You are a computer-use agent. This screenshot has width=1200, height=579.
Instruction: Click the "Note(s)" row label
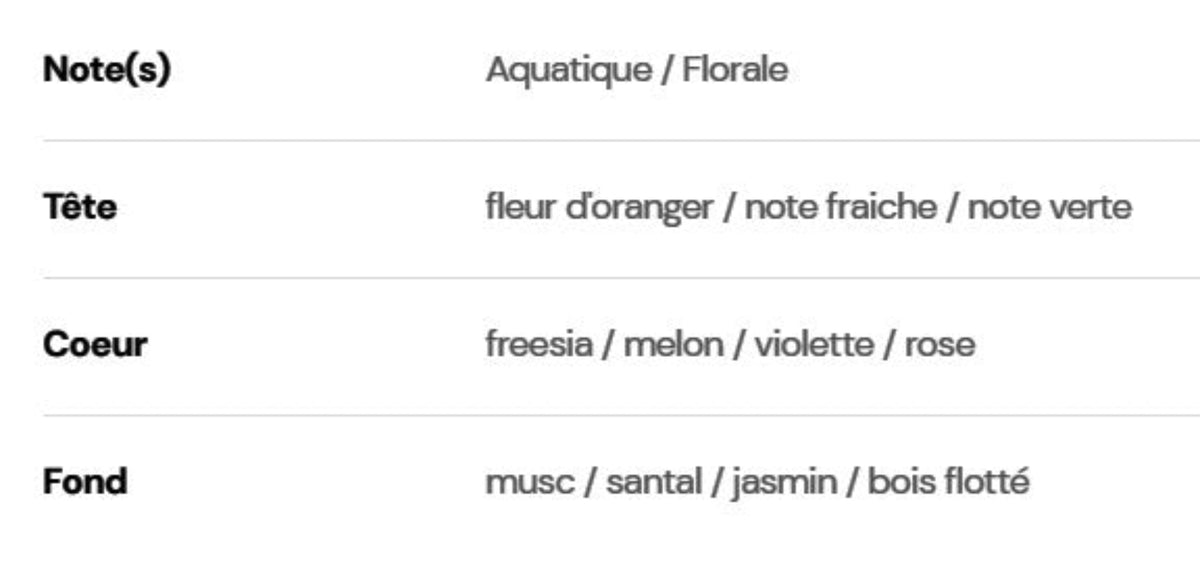[x=107, y=71]
